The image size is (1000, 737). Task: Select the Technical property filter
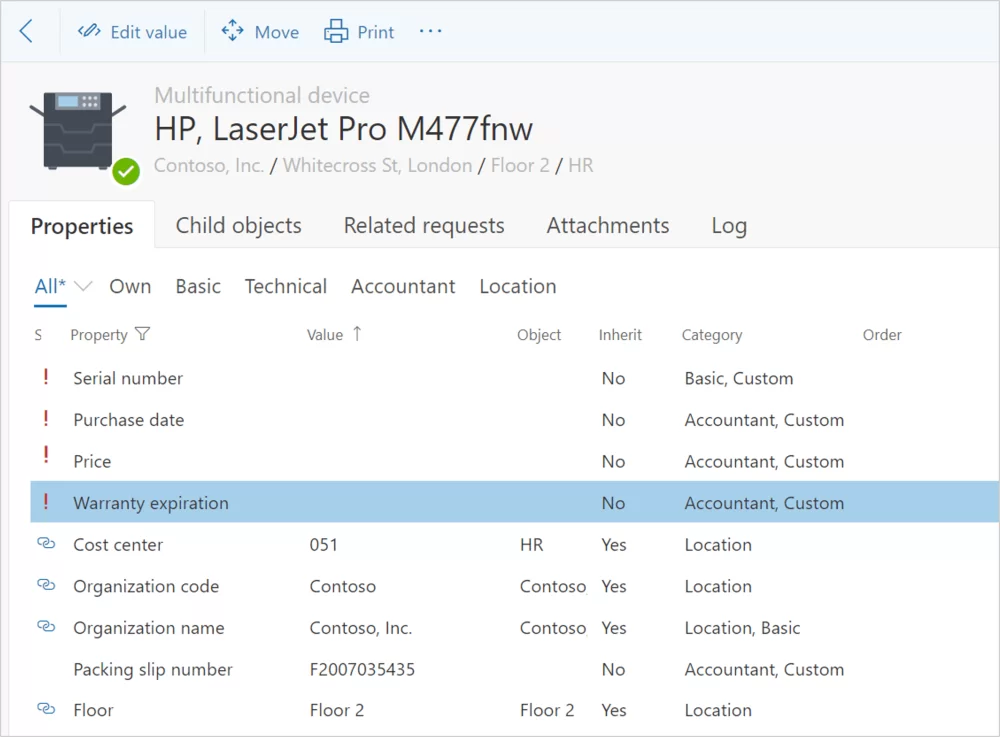coord(285,287)
